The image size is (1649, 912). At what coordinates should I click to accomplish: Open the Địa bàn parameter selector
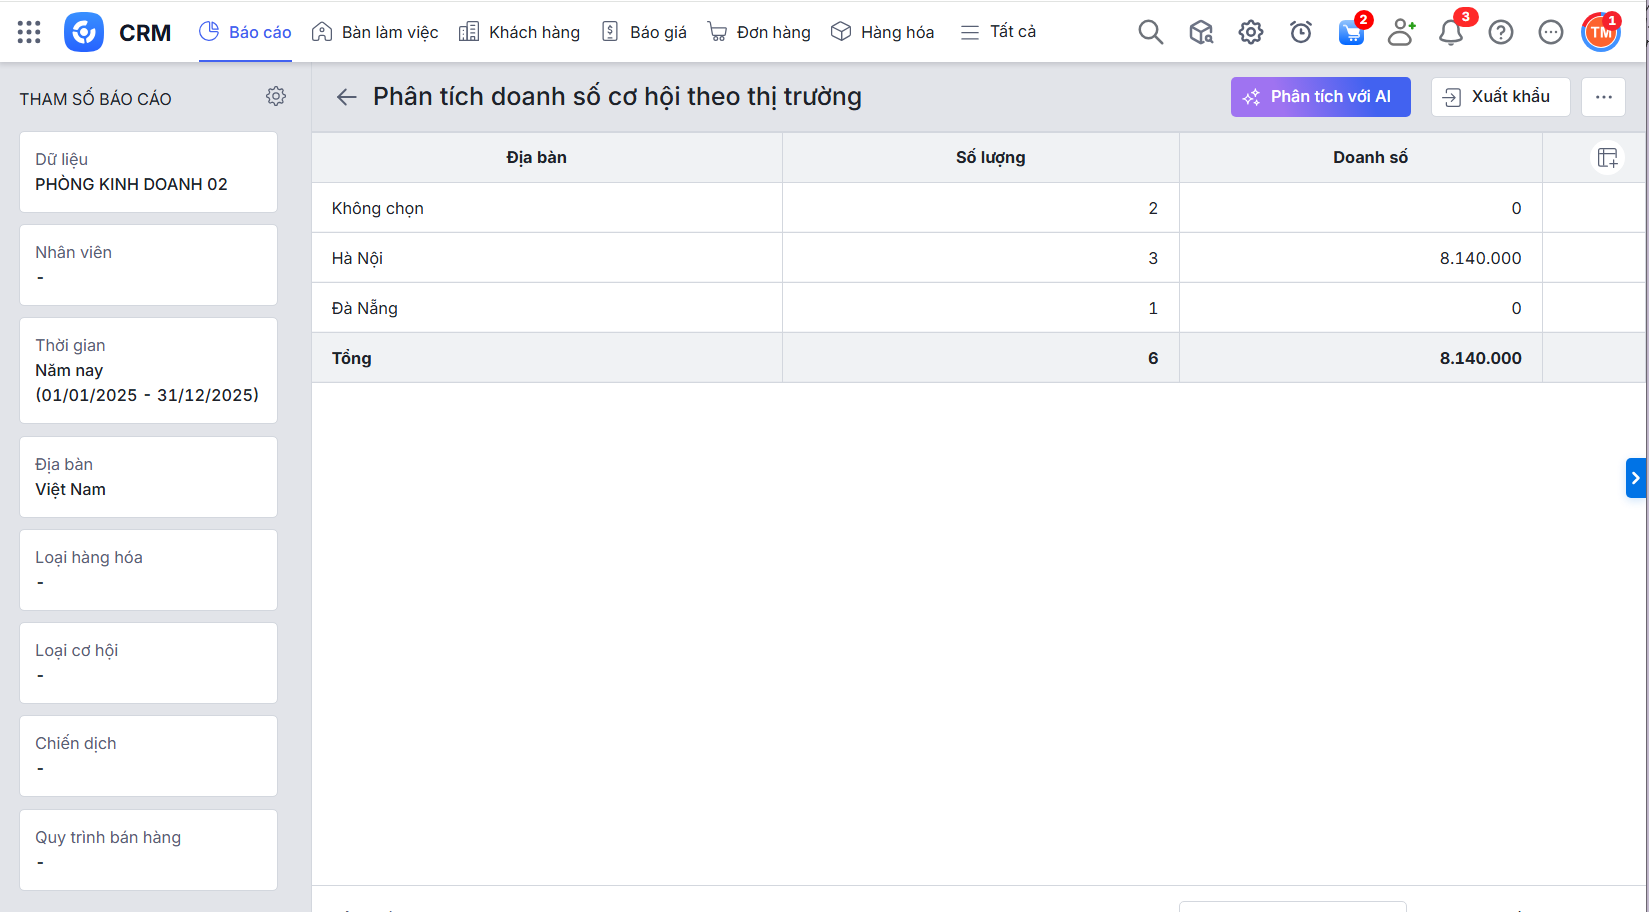tap(148, 477)
